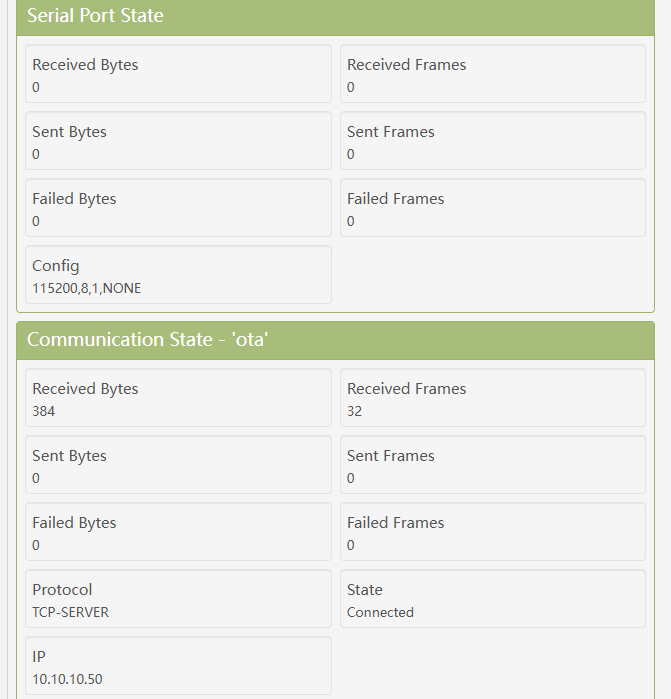Click the Config 115200,8,1,NONE box
The image size is (671, 699).
[178, 275]
